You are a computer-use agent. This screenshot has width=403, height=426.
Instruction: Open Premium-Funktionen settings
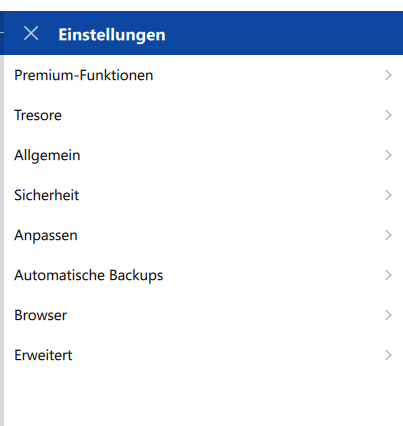[203, 75]
